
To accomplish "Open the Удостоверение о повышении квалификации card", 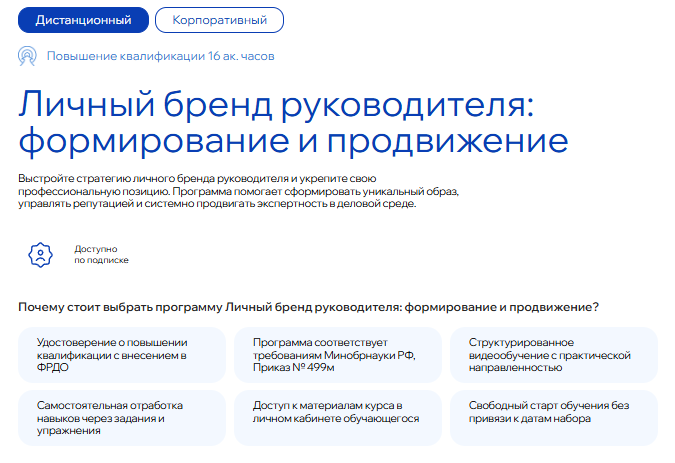I will pos(121,355).
